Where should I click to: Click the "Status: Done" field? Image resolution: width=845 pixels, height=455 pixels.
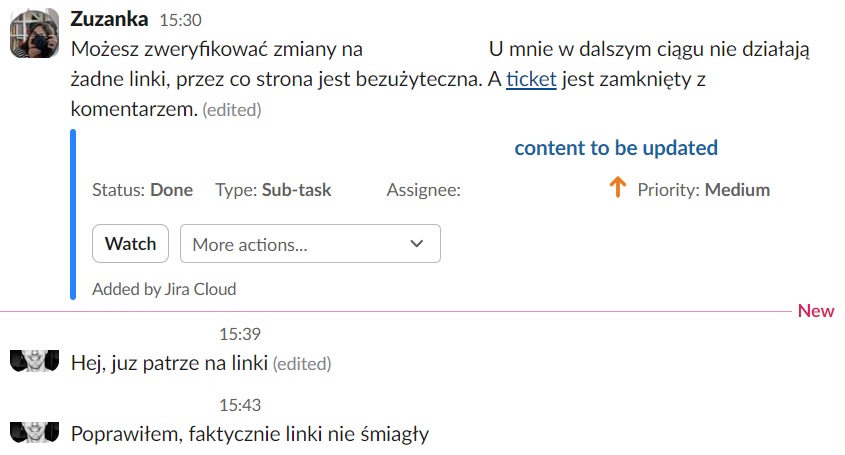(x=142, y=190)
